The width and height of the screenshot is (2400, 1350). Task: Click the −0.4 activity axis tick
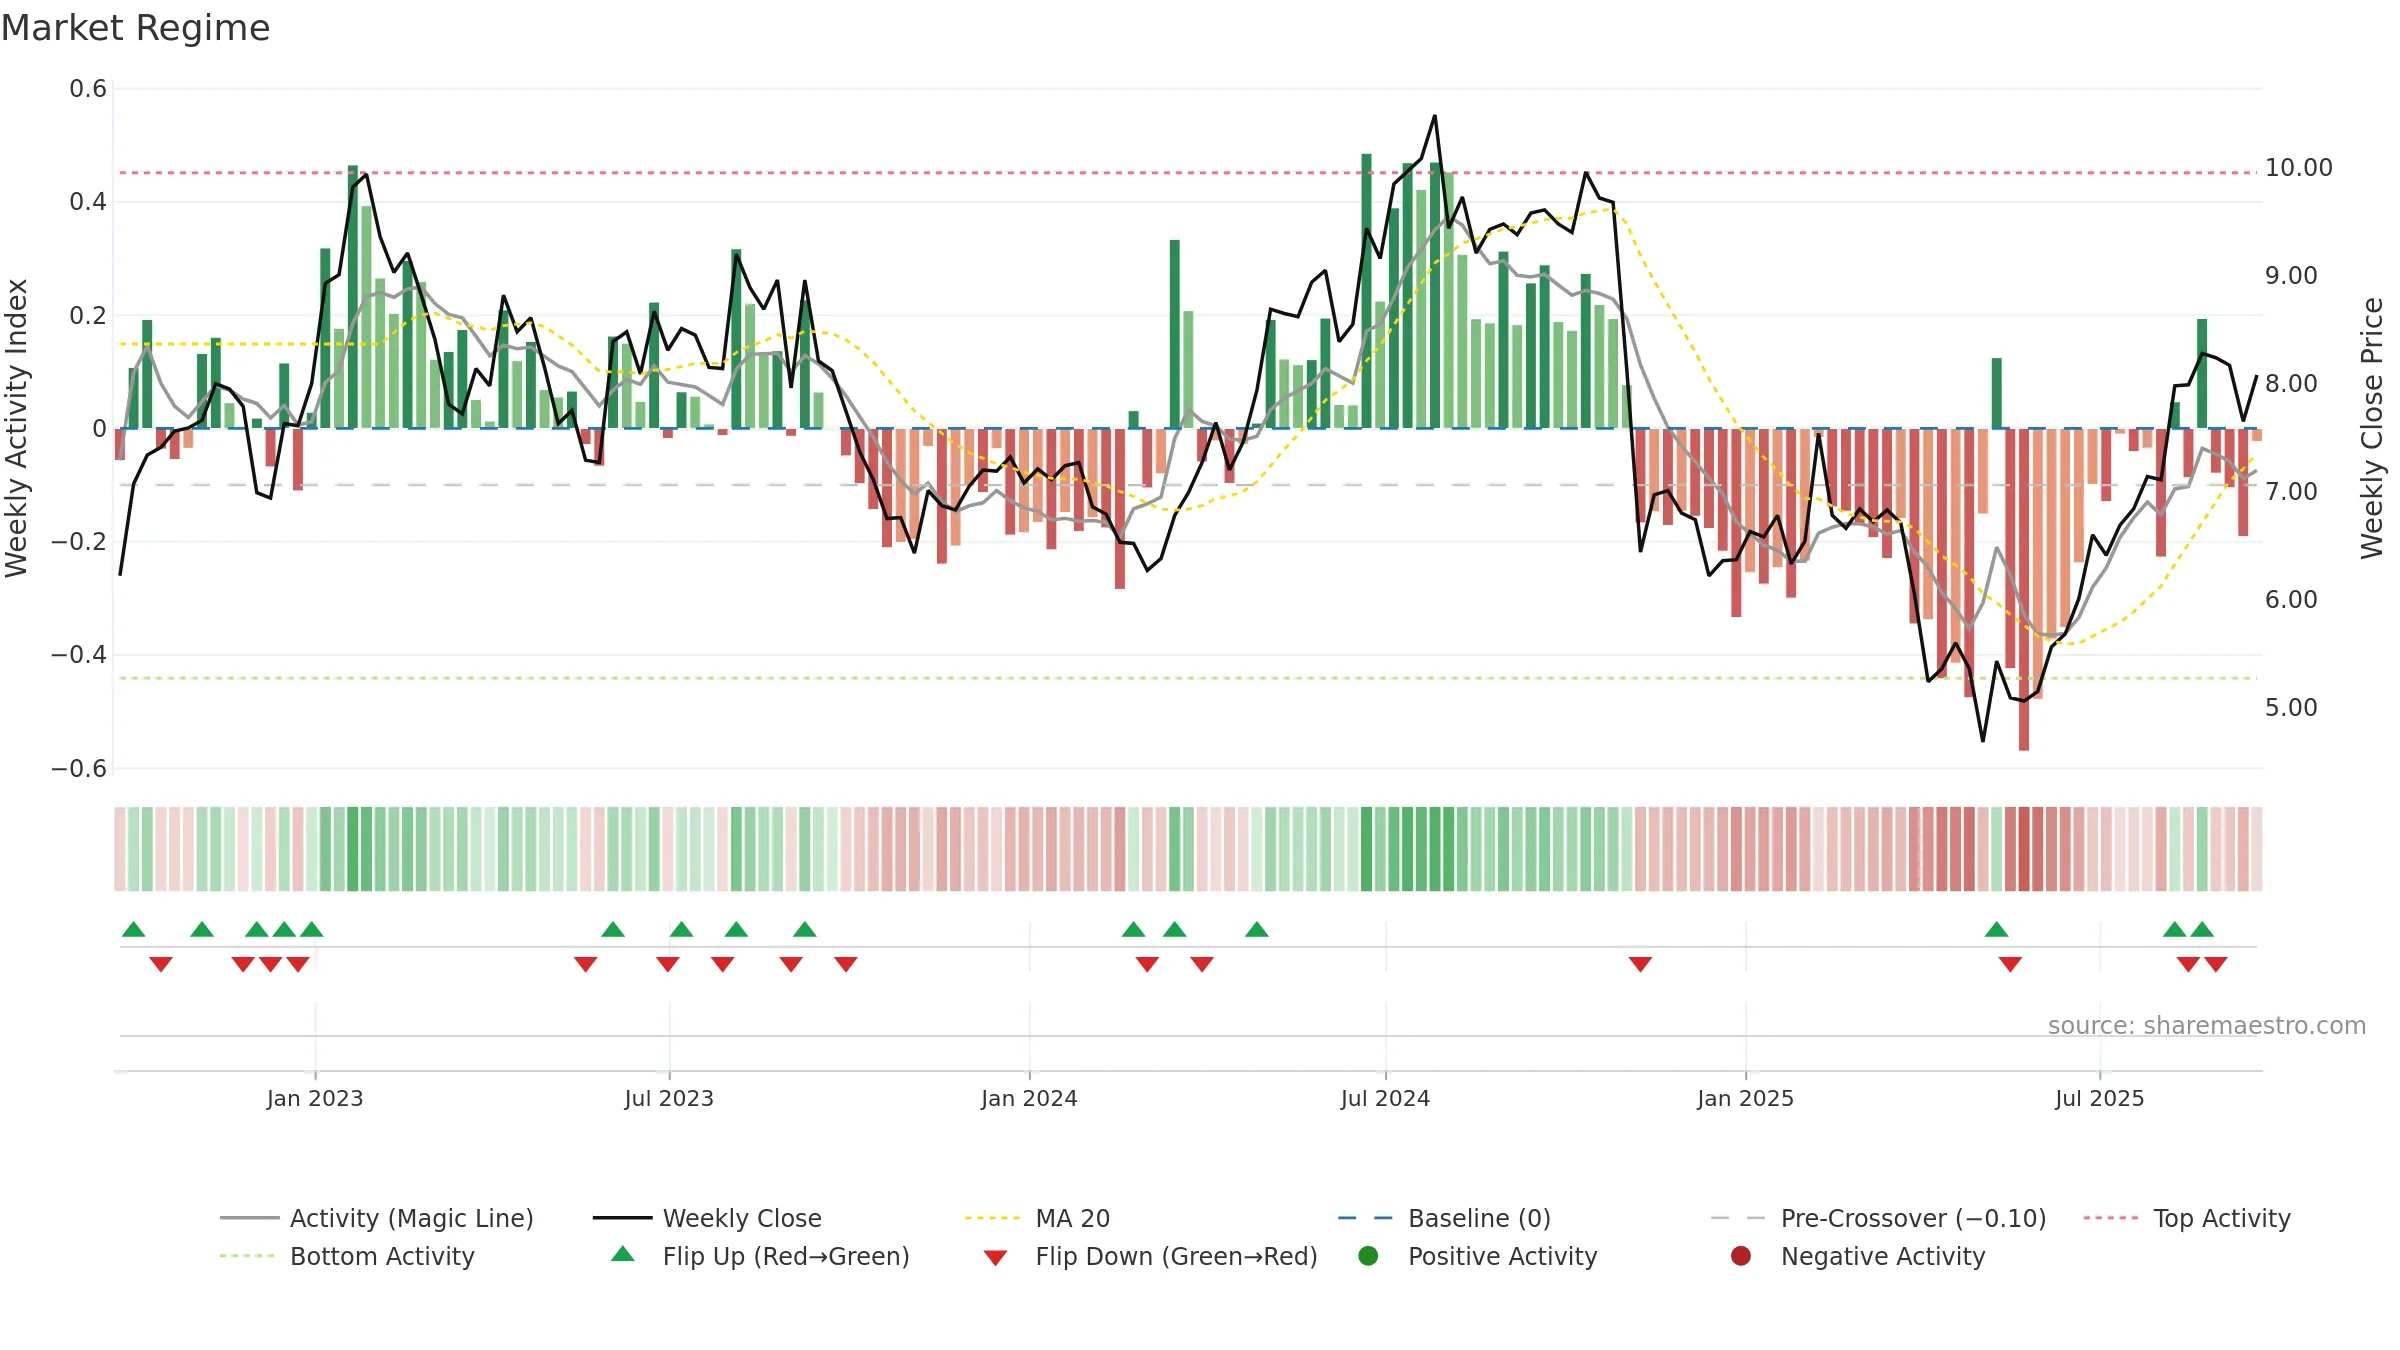[79, 655]
